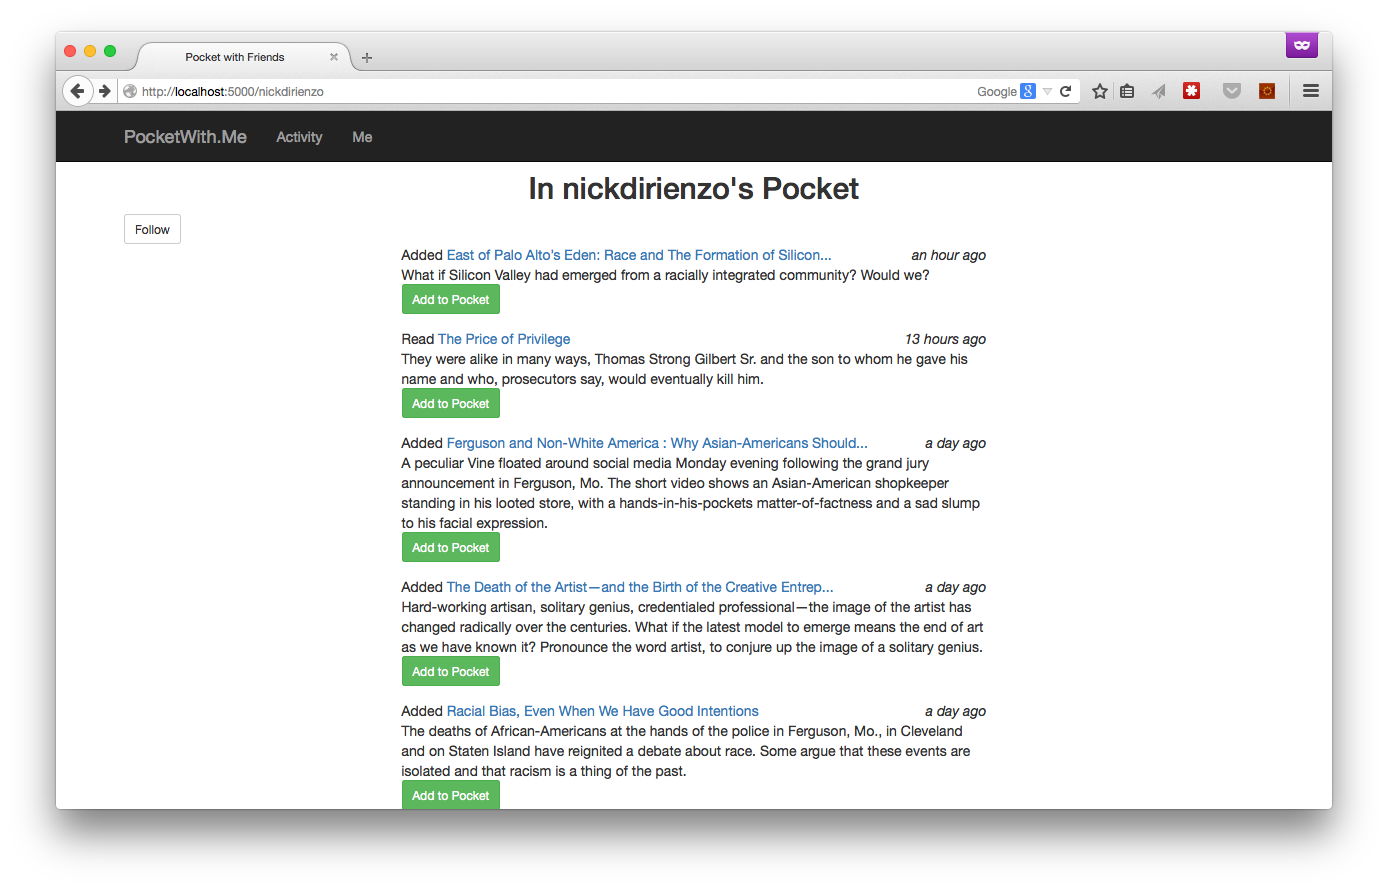Show bookmarks list icon
Image resolution: width=1388 pixels, height=889 pixels.
pyautogui.click(x=1127, y=91)
